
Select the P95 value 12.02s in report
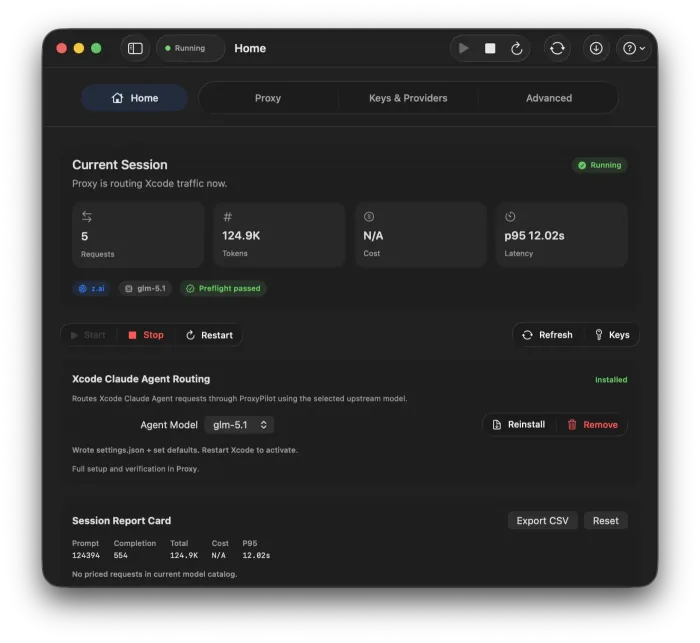coord(256,555)
